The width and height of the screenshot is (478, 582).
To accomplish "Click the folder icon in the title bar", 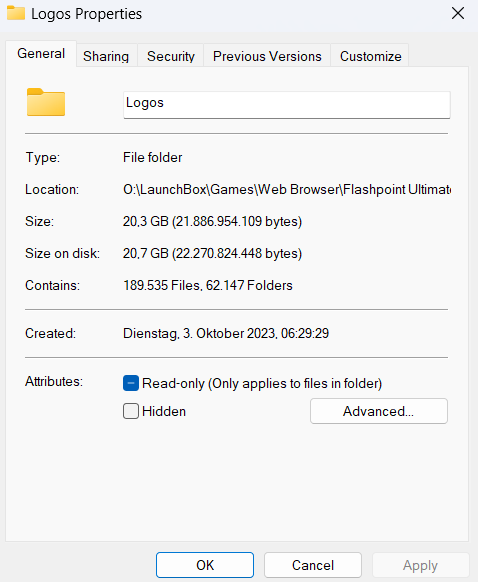I will pyautogui.click(x=16, y=13).
